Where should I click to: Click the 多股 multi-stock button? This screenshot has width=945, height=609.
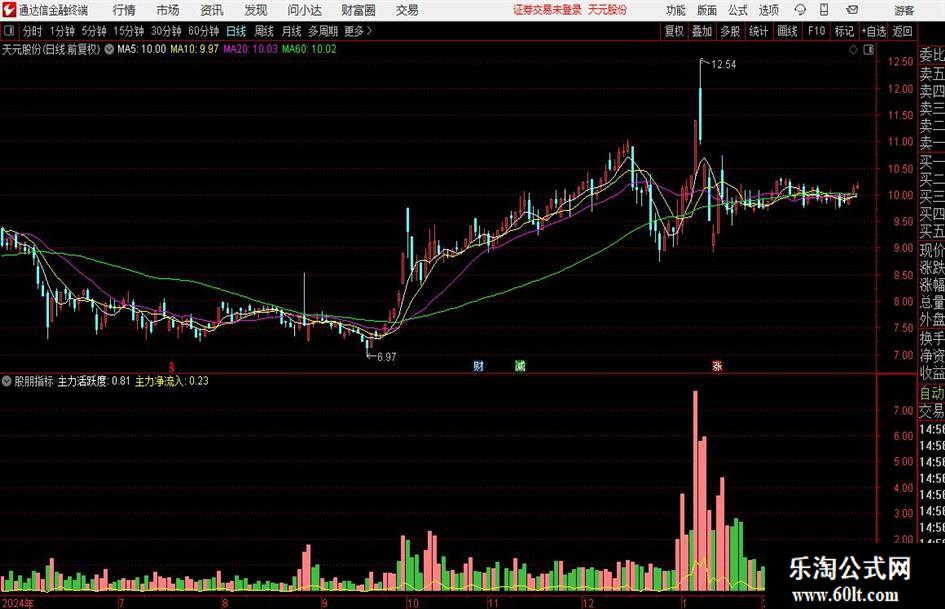tap(730, 31)
